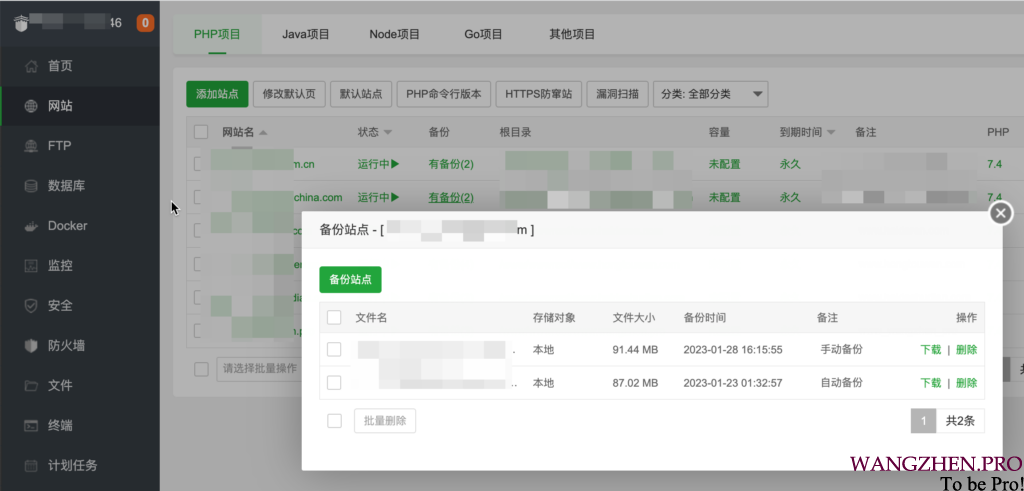
Task: Close the backup dialog
Action: 1000,213
